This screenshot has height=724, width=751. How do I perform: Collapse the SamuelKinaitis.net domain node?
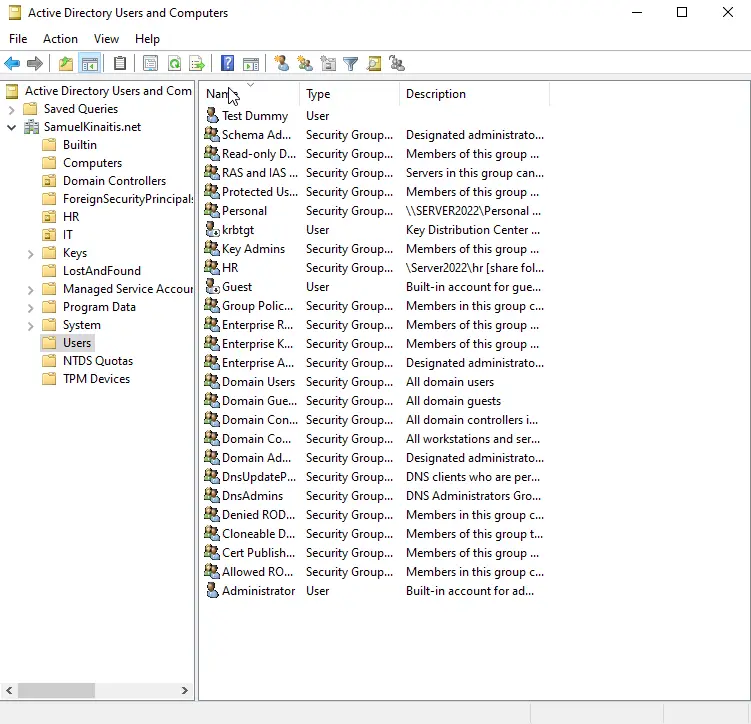point(12,127)
